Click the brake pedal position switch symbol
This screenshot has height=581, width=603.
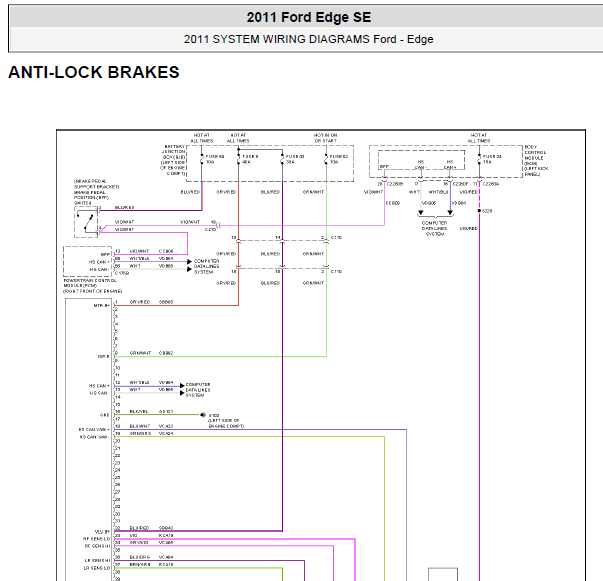86,222
